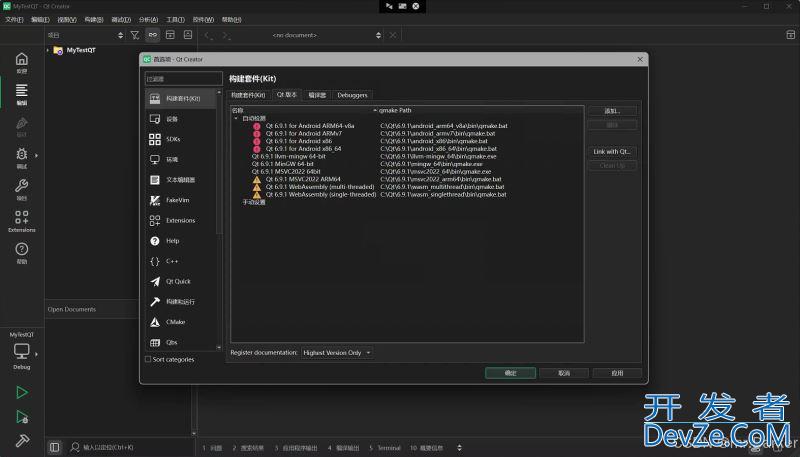
Task: Select FakeVim in the preferences category list
Action: [180, 200]
